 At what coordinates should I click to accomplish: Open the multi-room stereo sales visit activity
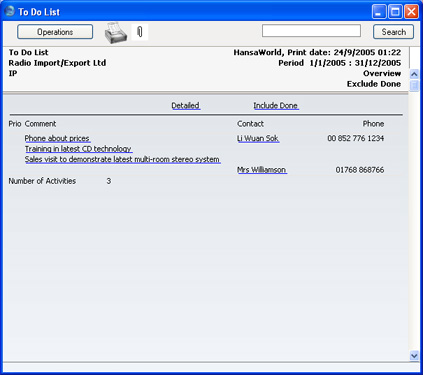click(122, 160)
